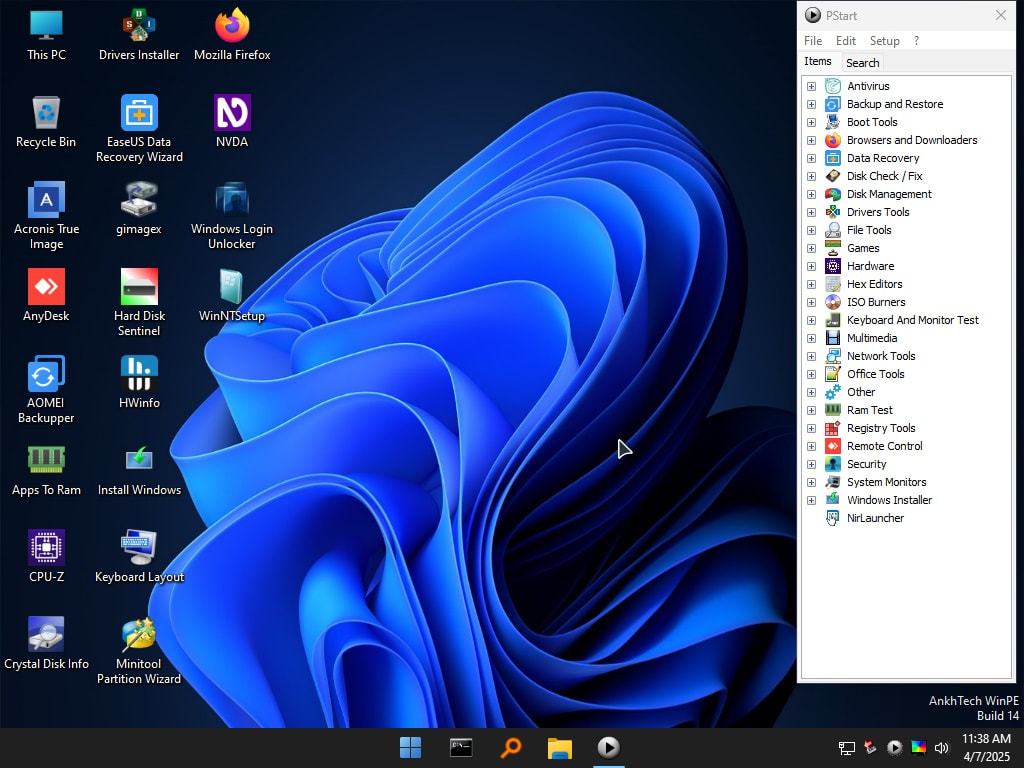The image size is (1024, 768).
Task: Click the Hard Disk Sentinel icon
Action: tap(139, 288)
